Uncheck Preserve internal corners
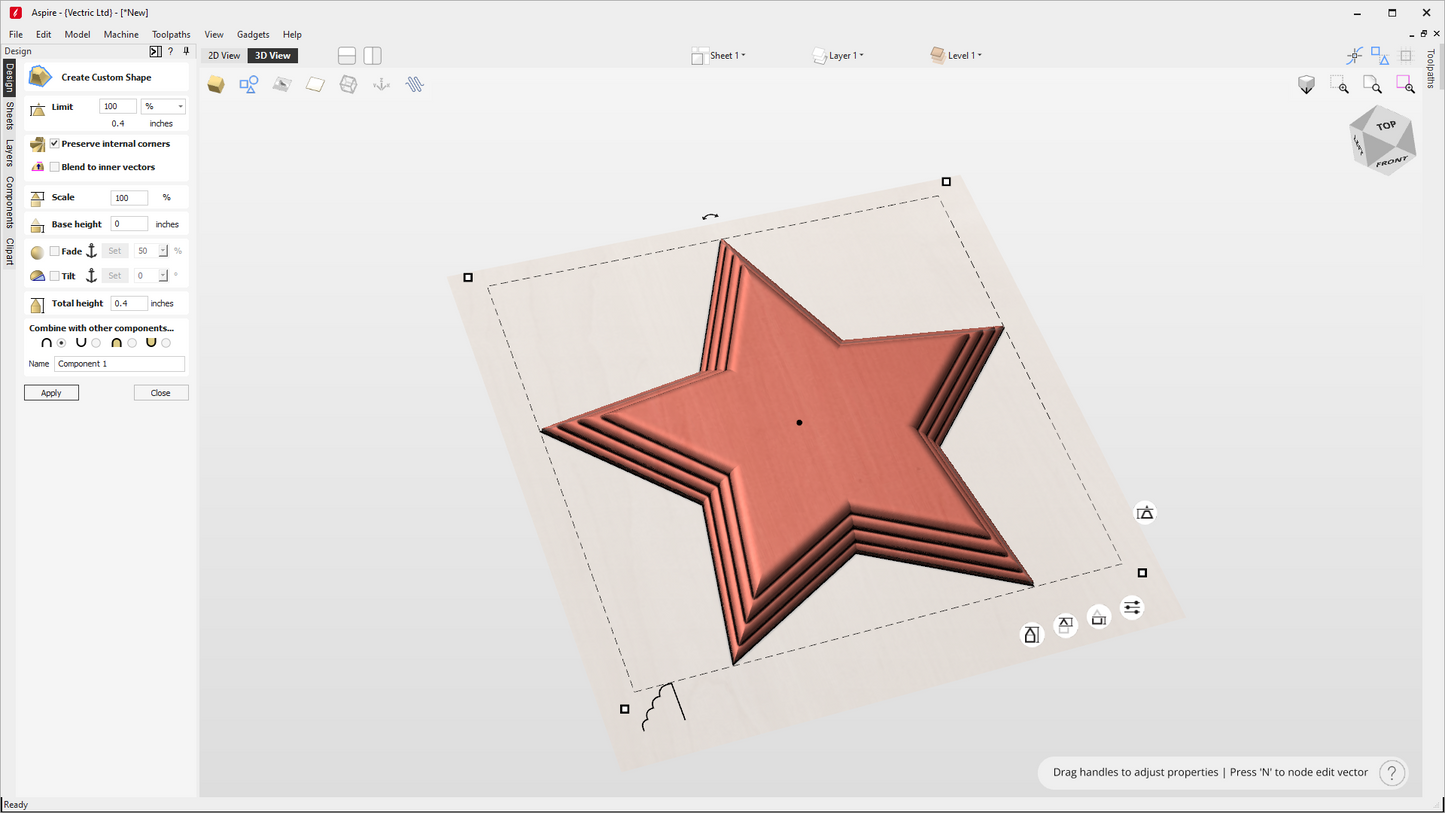1445x813 pixels. (x=55, y=144)
